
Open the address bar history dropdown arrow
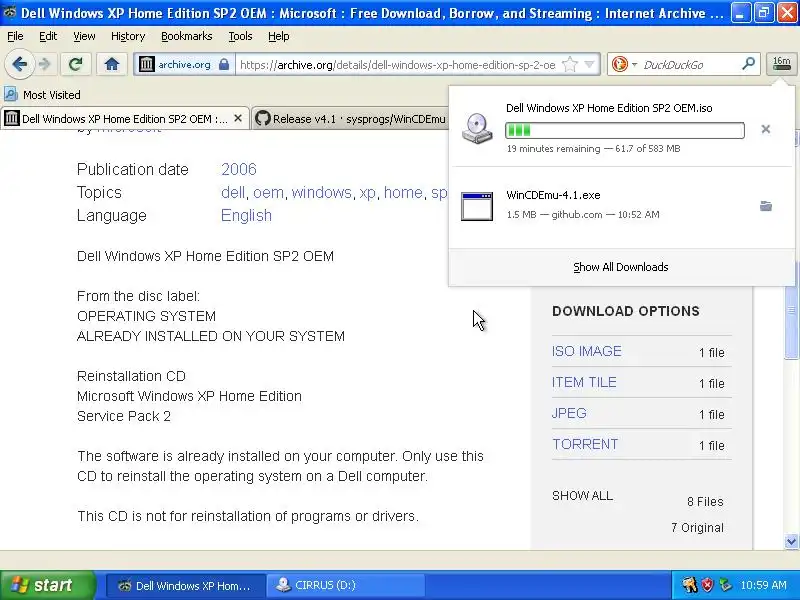pos(589,64)
